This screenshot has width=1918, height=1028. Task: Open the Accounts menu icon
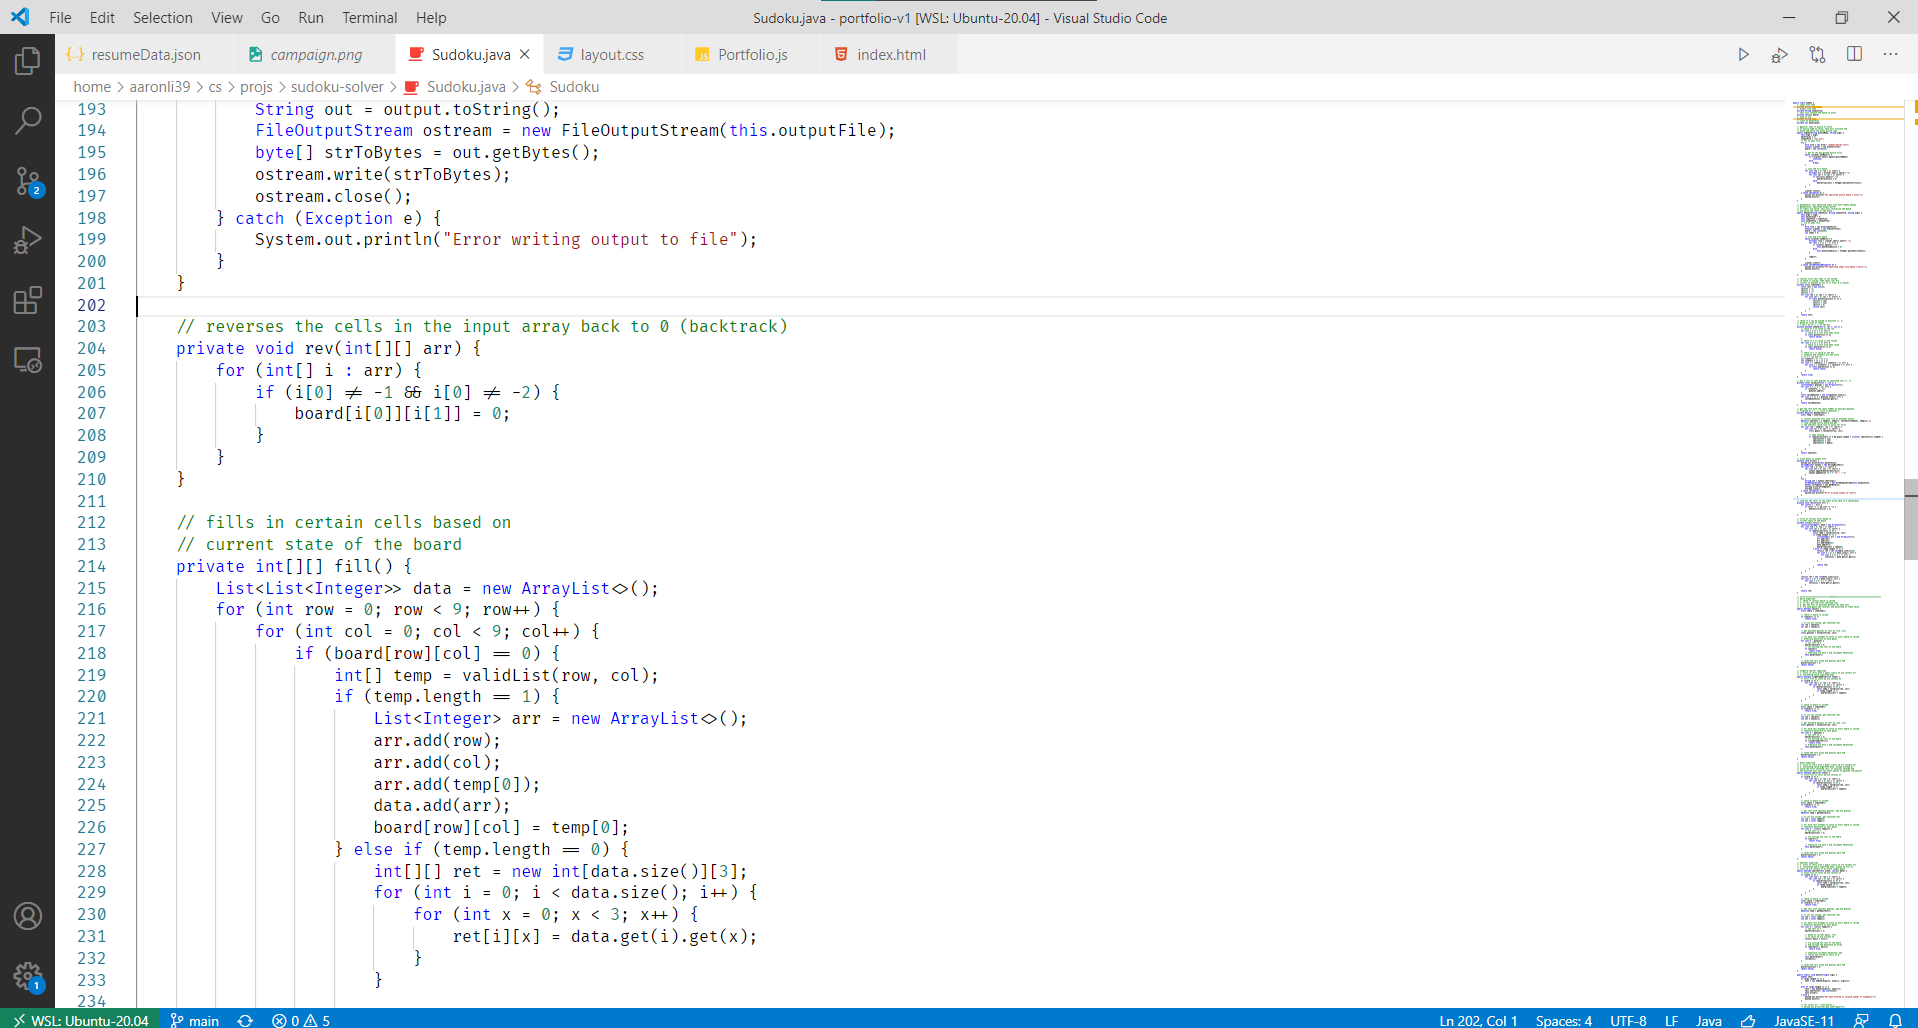pyautogui.click(x=27, y=916)
